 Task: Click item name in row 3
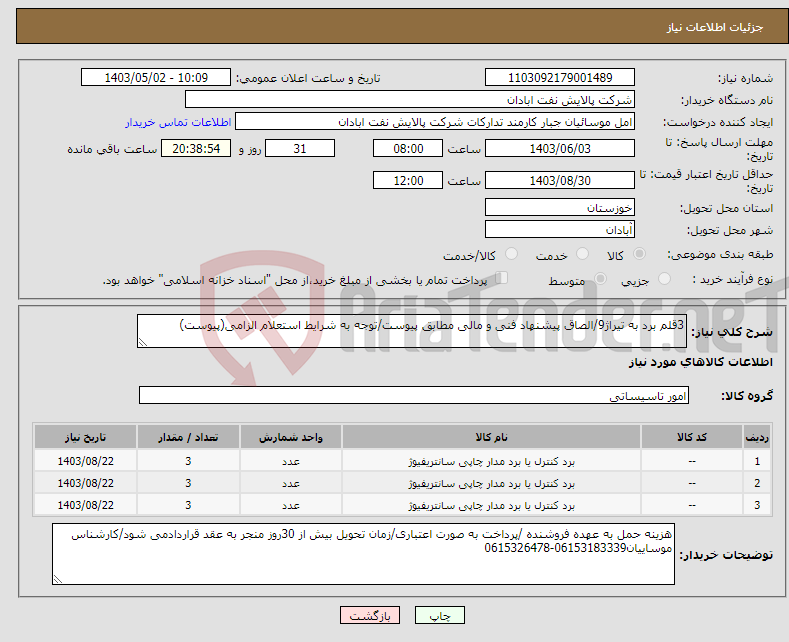tap(491, 505)
